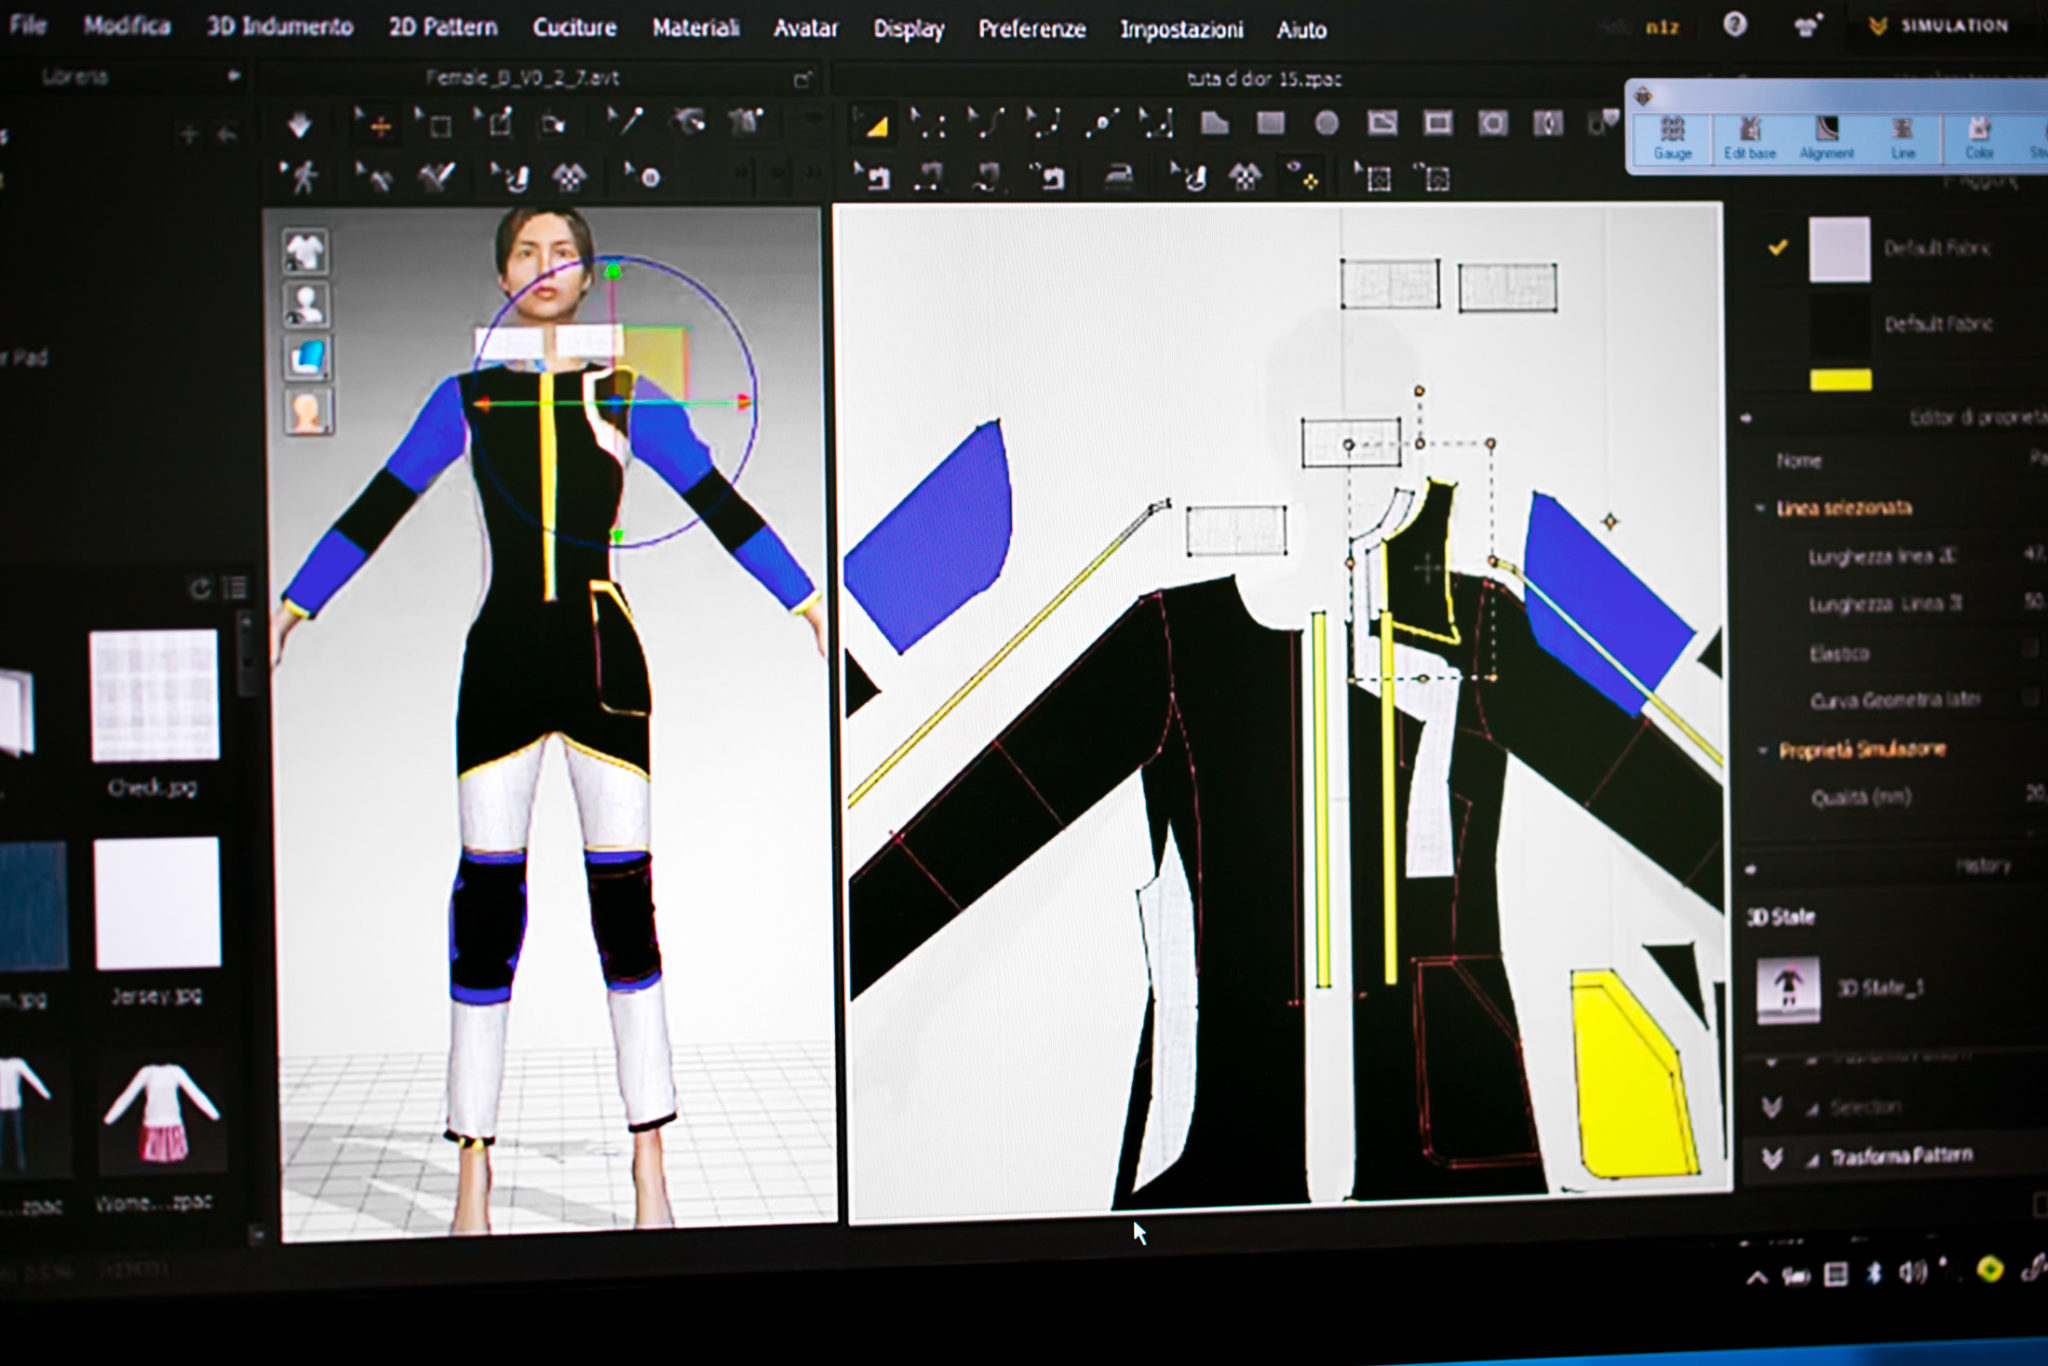Toggle checkmark on first Default Fabric
This screenshot has height=1366, width=2048.
click(1777, 247)
